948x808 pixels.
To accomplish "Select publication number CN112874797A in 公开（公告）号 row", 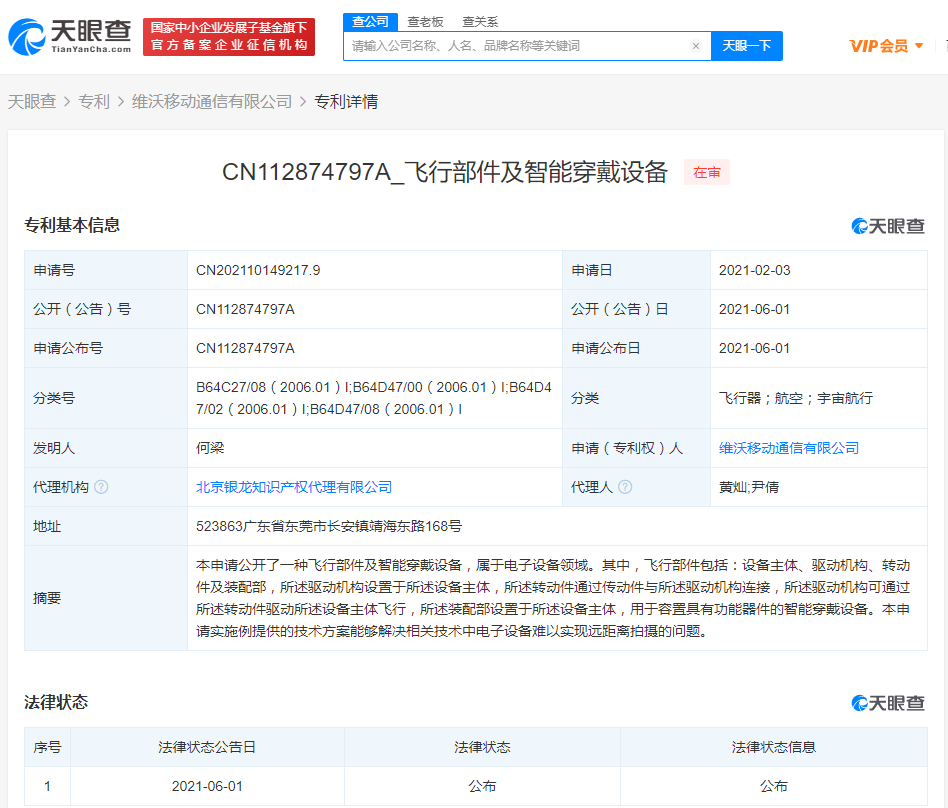I will pyautogui.click(x=245, y=309).
